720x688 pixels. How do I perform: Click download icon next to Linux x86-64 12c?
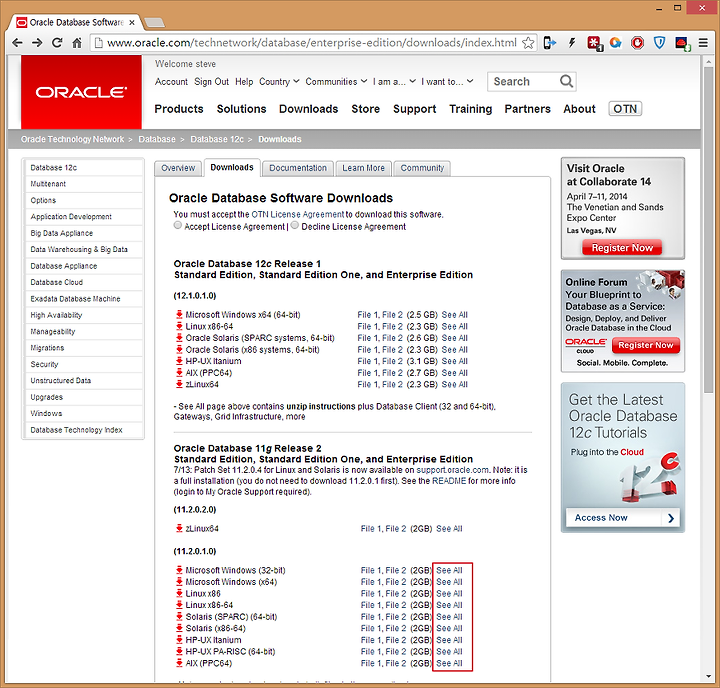point(179,326)
